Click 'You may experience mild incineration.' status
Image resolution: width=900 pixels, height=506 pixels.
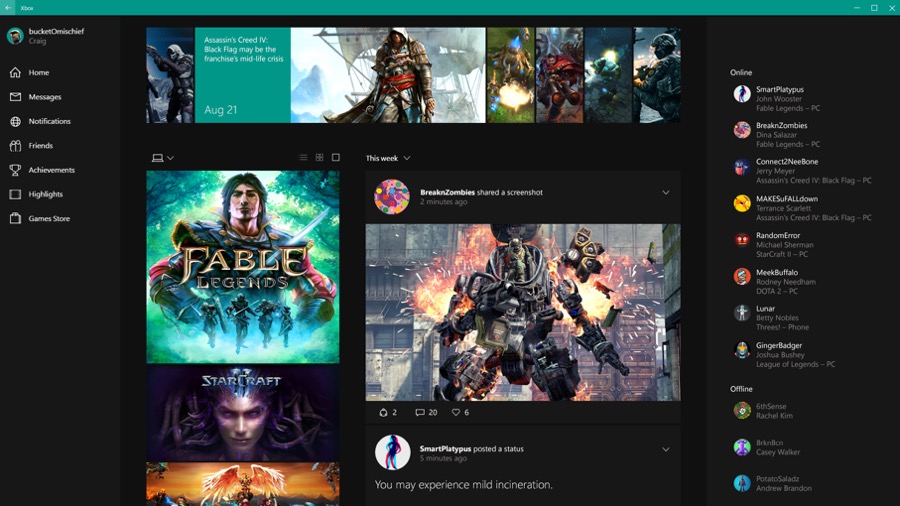464,485
